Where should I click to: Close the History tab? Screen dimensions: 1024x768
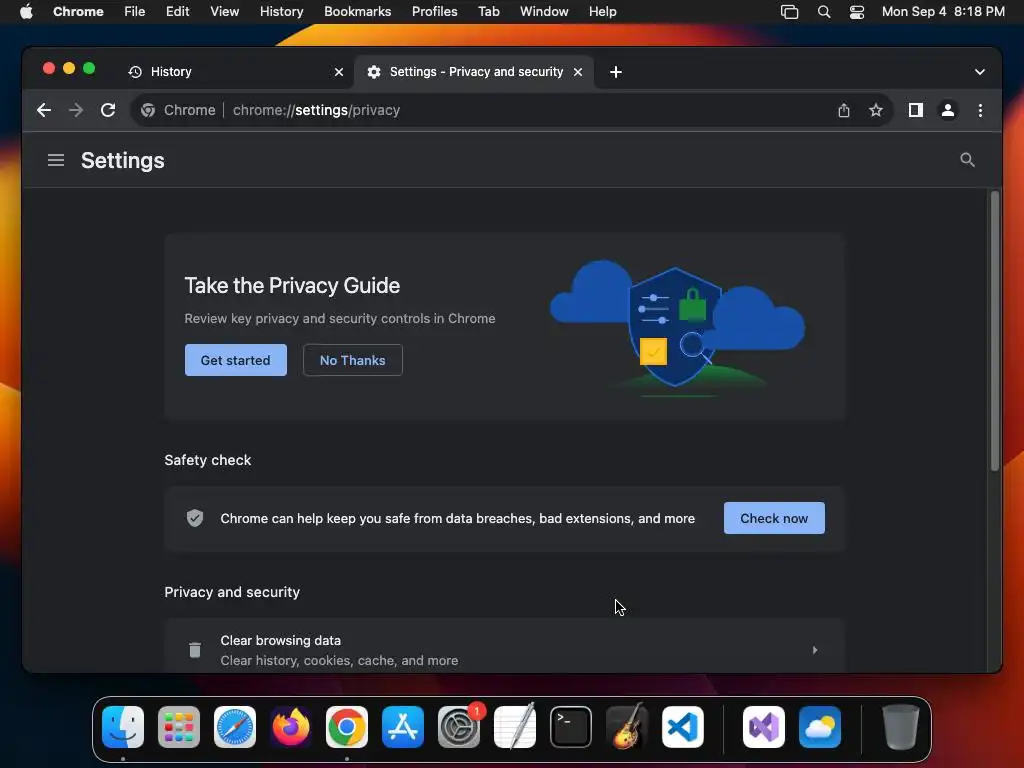(339, 72)
